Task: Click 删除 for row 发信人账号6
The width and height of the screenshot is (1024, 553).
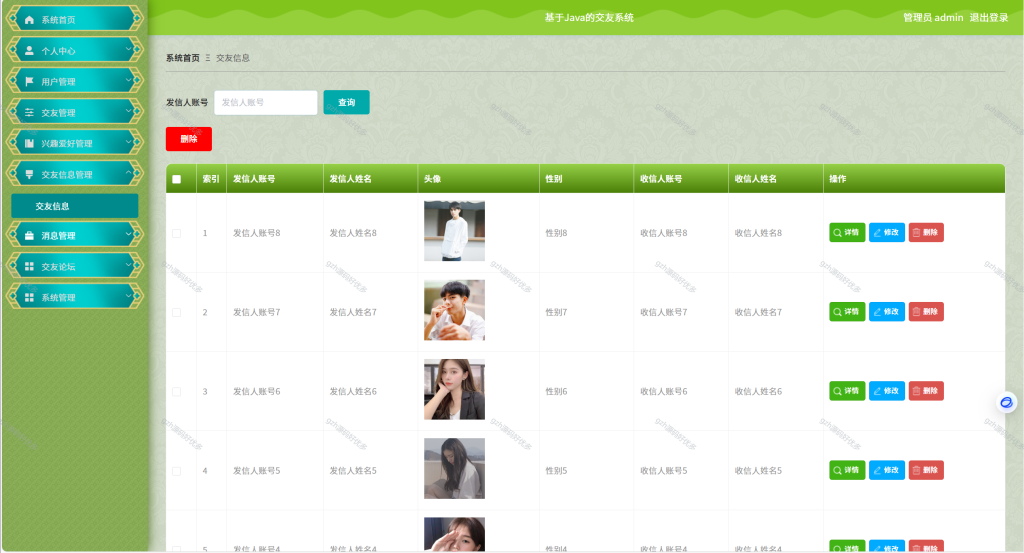Action: click(926, 391)
